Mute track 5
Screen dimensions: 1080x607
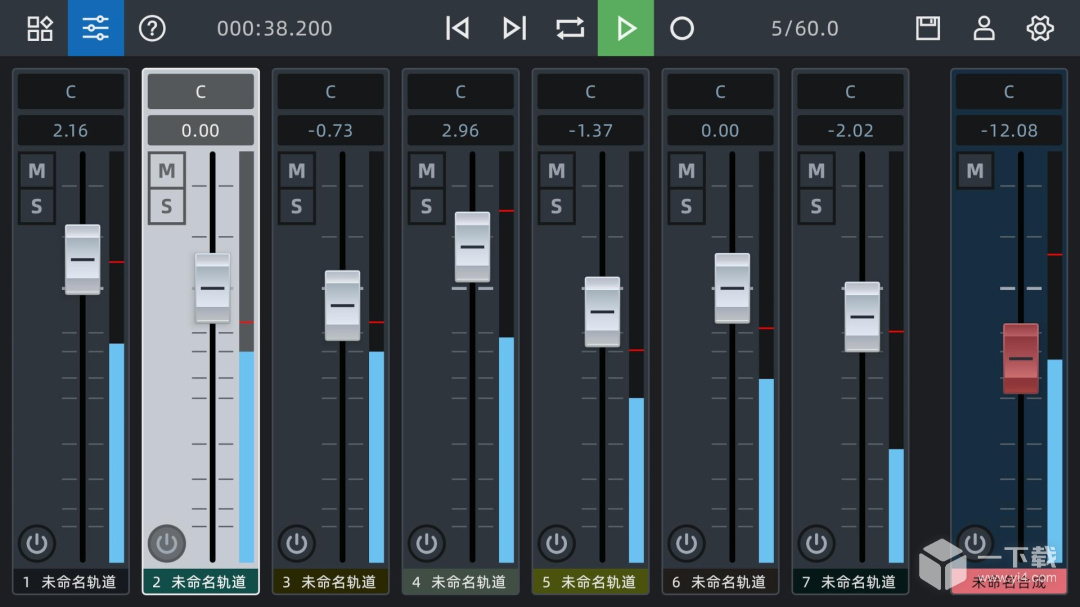(557, 170)
